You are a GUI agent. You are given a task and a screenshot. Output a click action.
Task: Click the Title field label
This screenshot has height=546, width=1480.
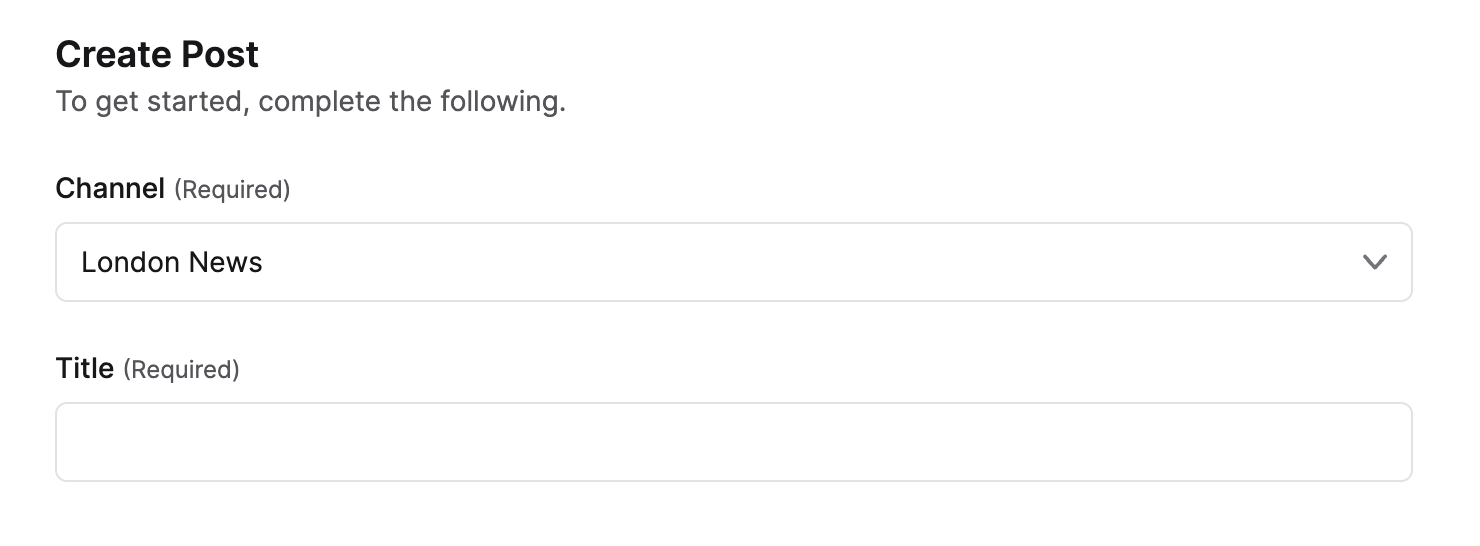pos(85,369)
